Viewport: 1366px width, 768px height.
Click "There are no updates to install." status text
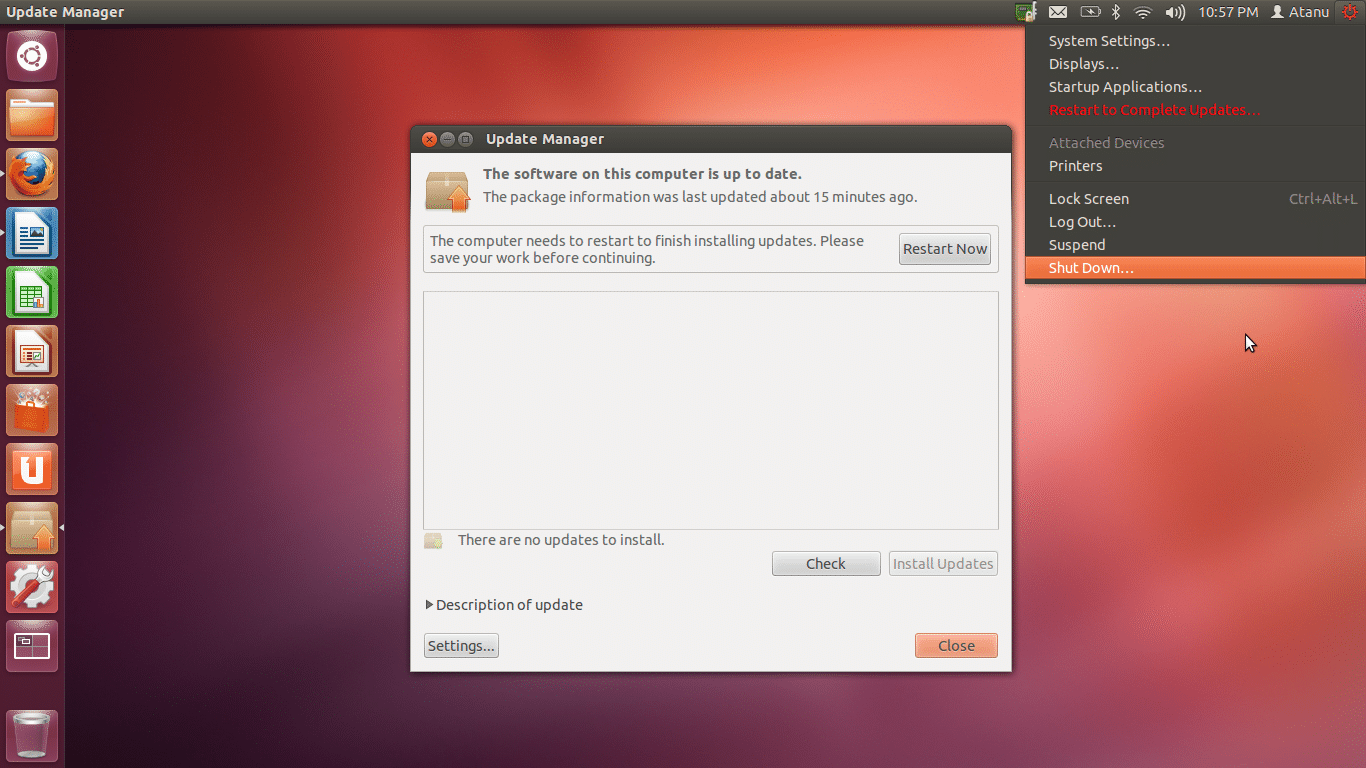tap(561, 540)
